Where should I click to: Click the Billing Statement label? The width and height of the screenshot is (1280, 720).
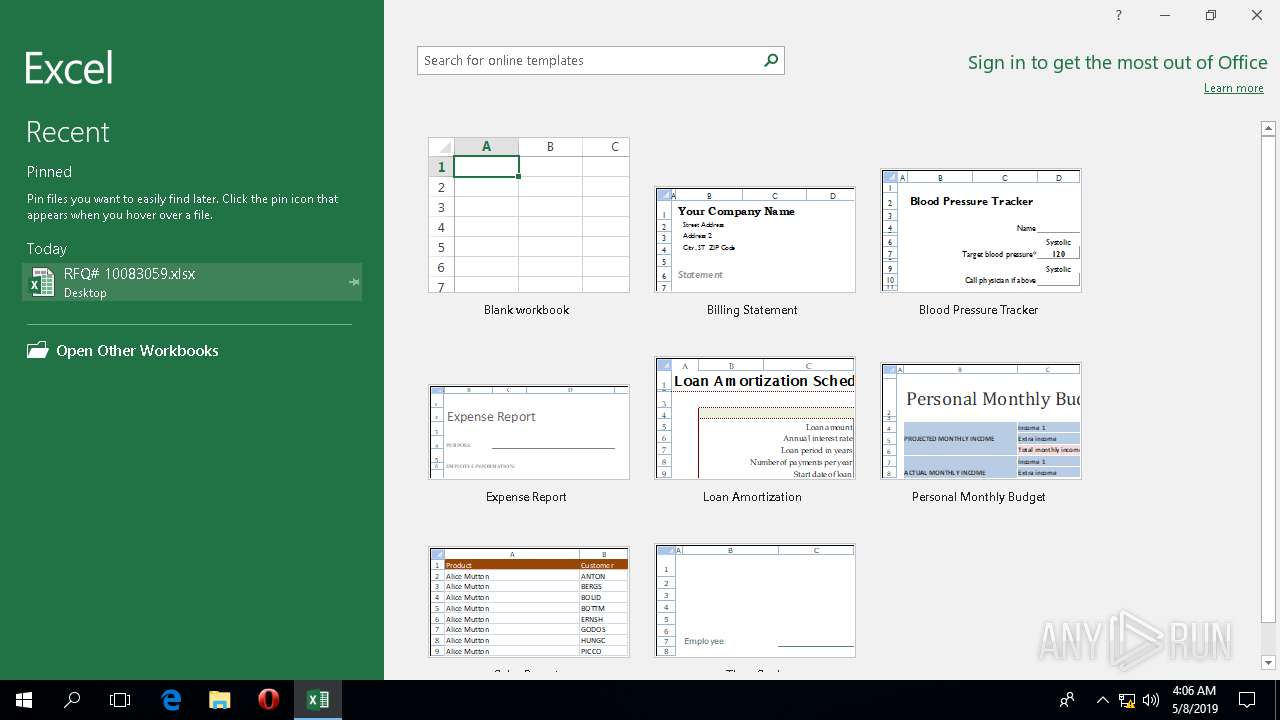pyautogui.click(x=752, y=310)
